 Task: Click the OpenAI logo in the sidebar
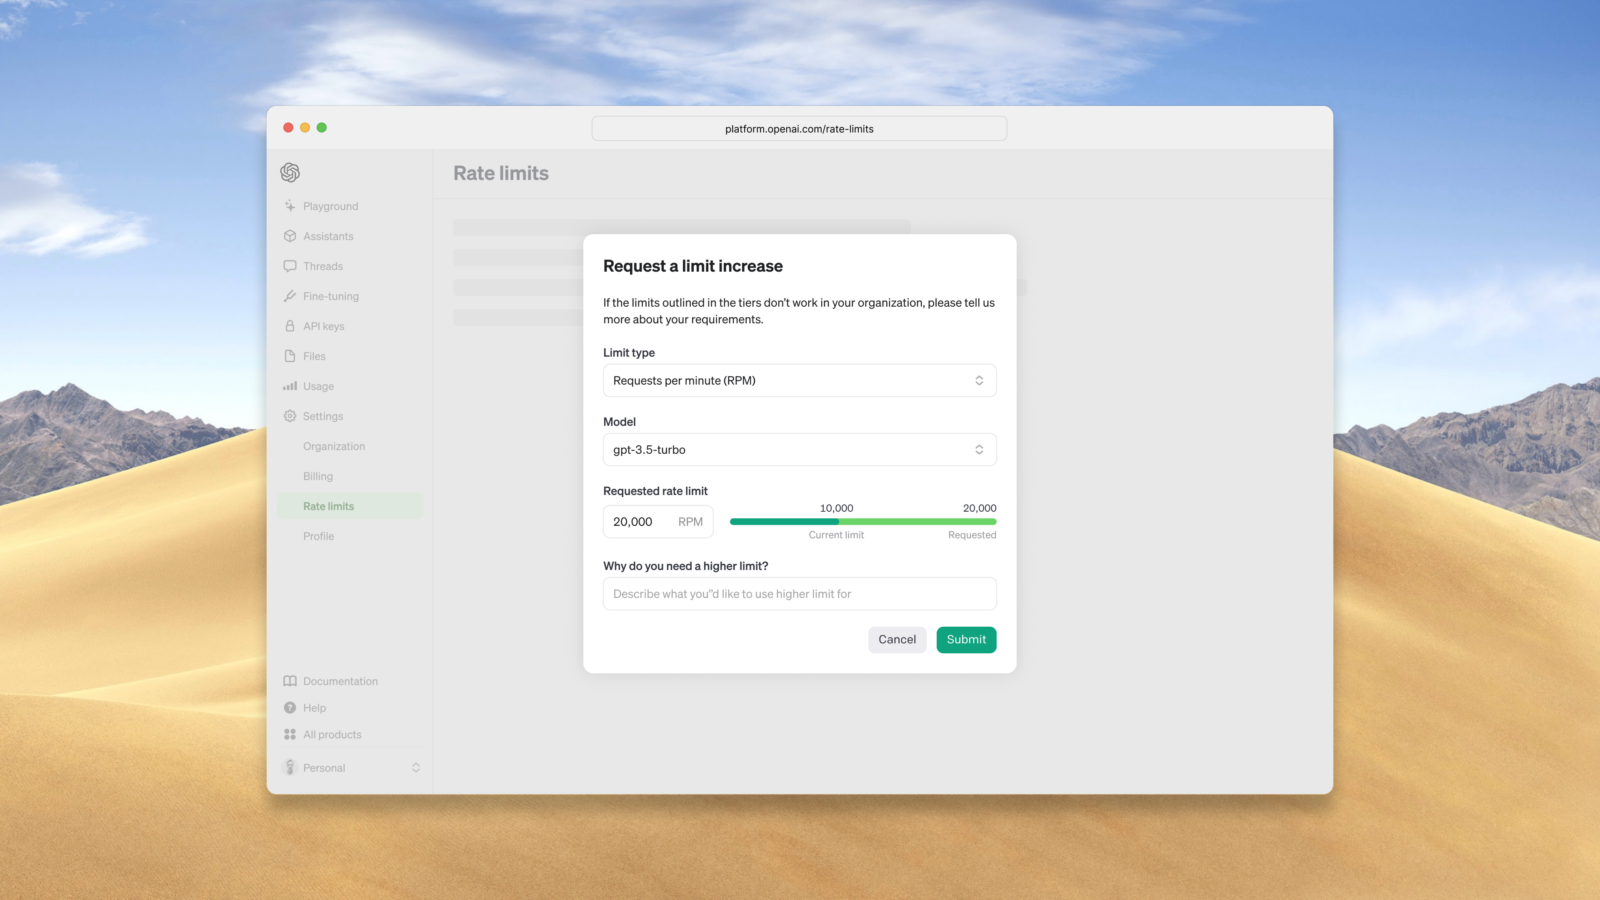[x=290, y=172]
